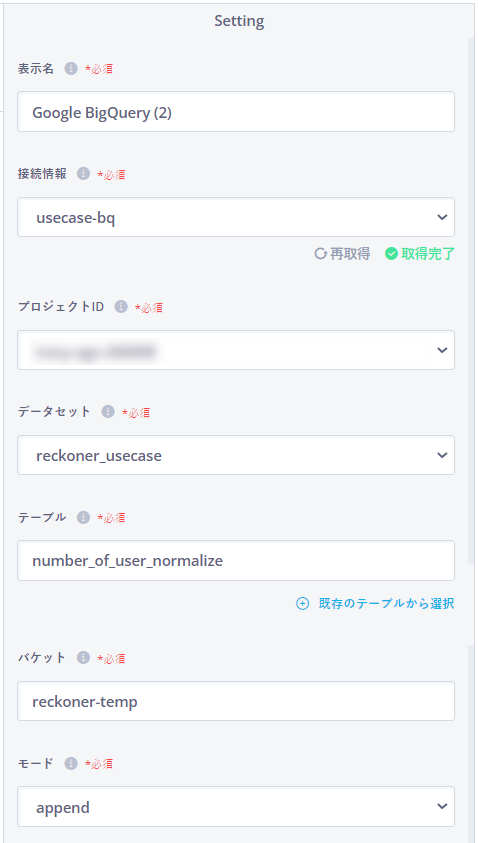Viewport: 478px width, 843px height.
Task: Click the 再取得 refresh button
Action: pyautogui.click(x=343, y=254)
